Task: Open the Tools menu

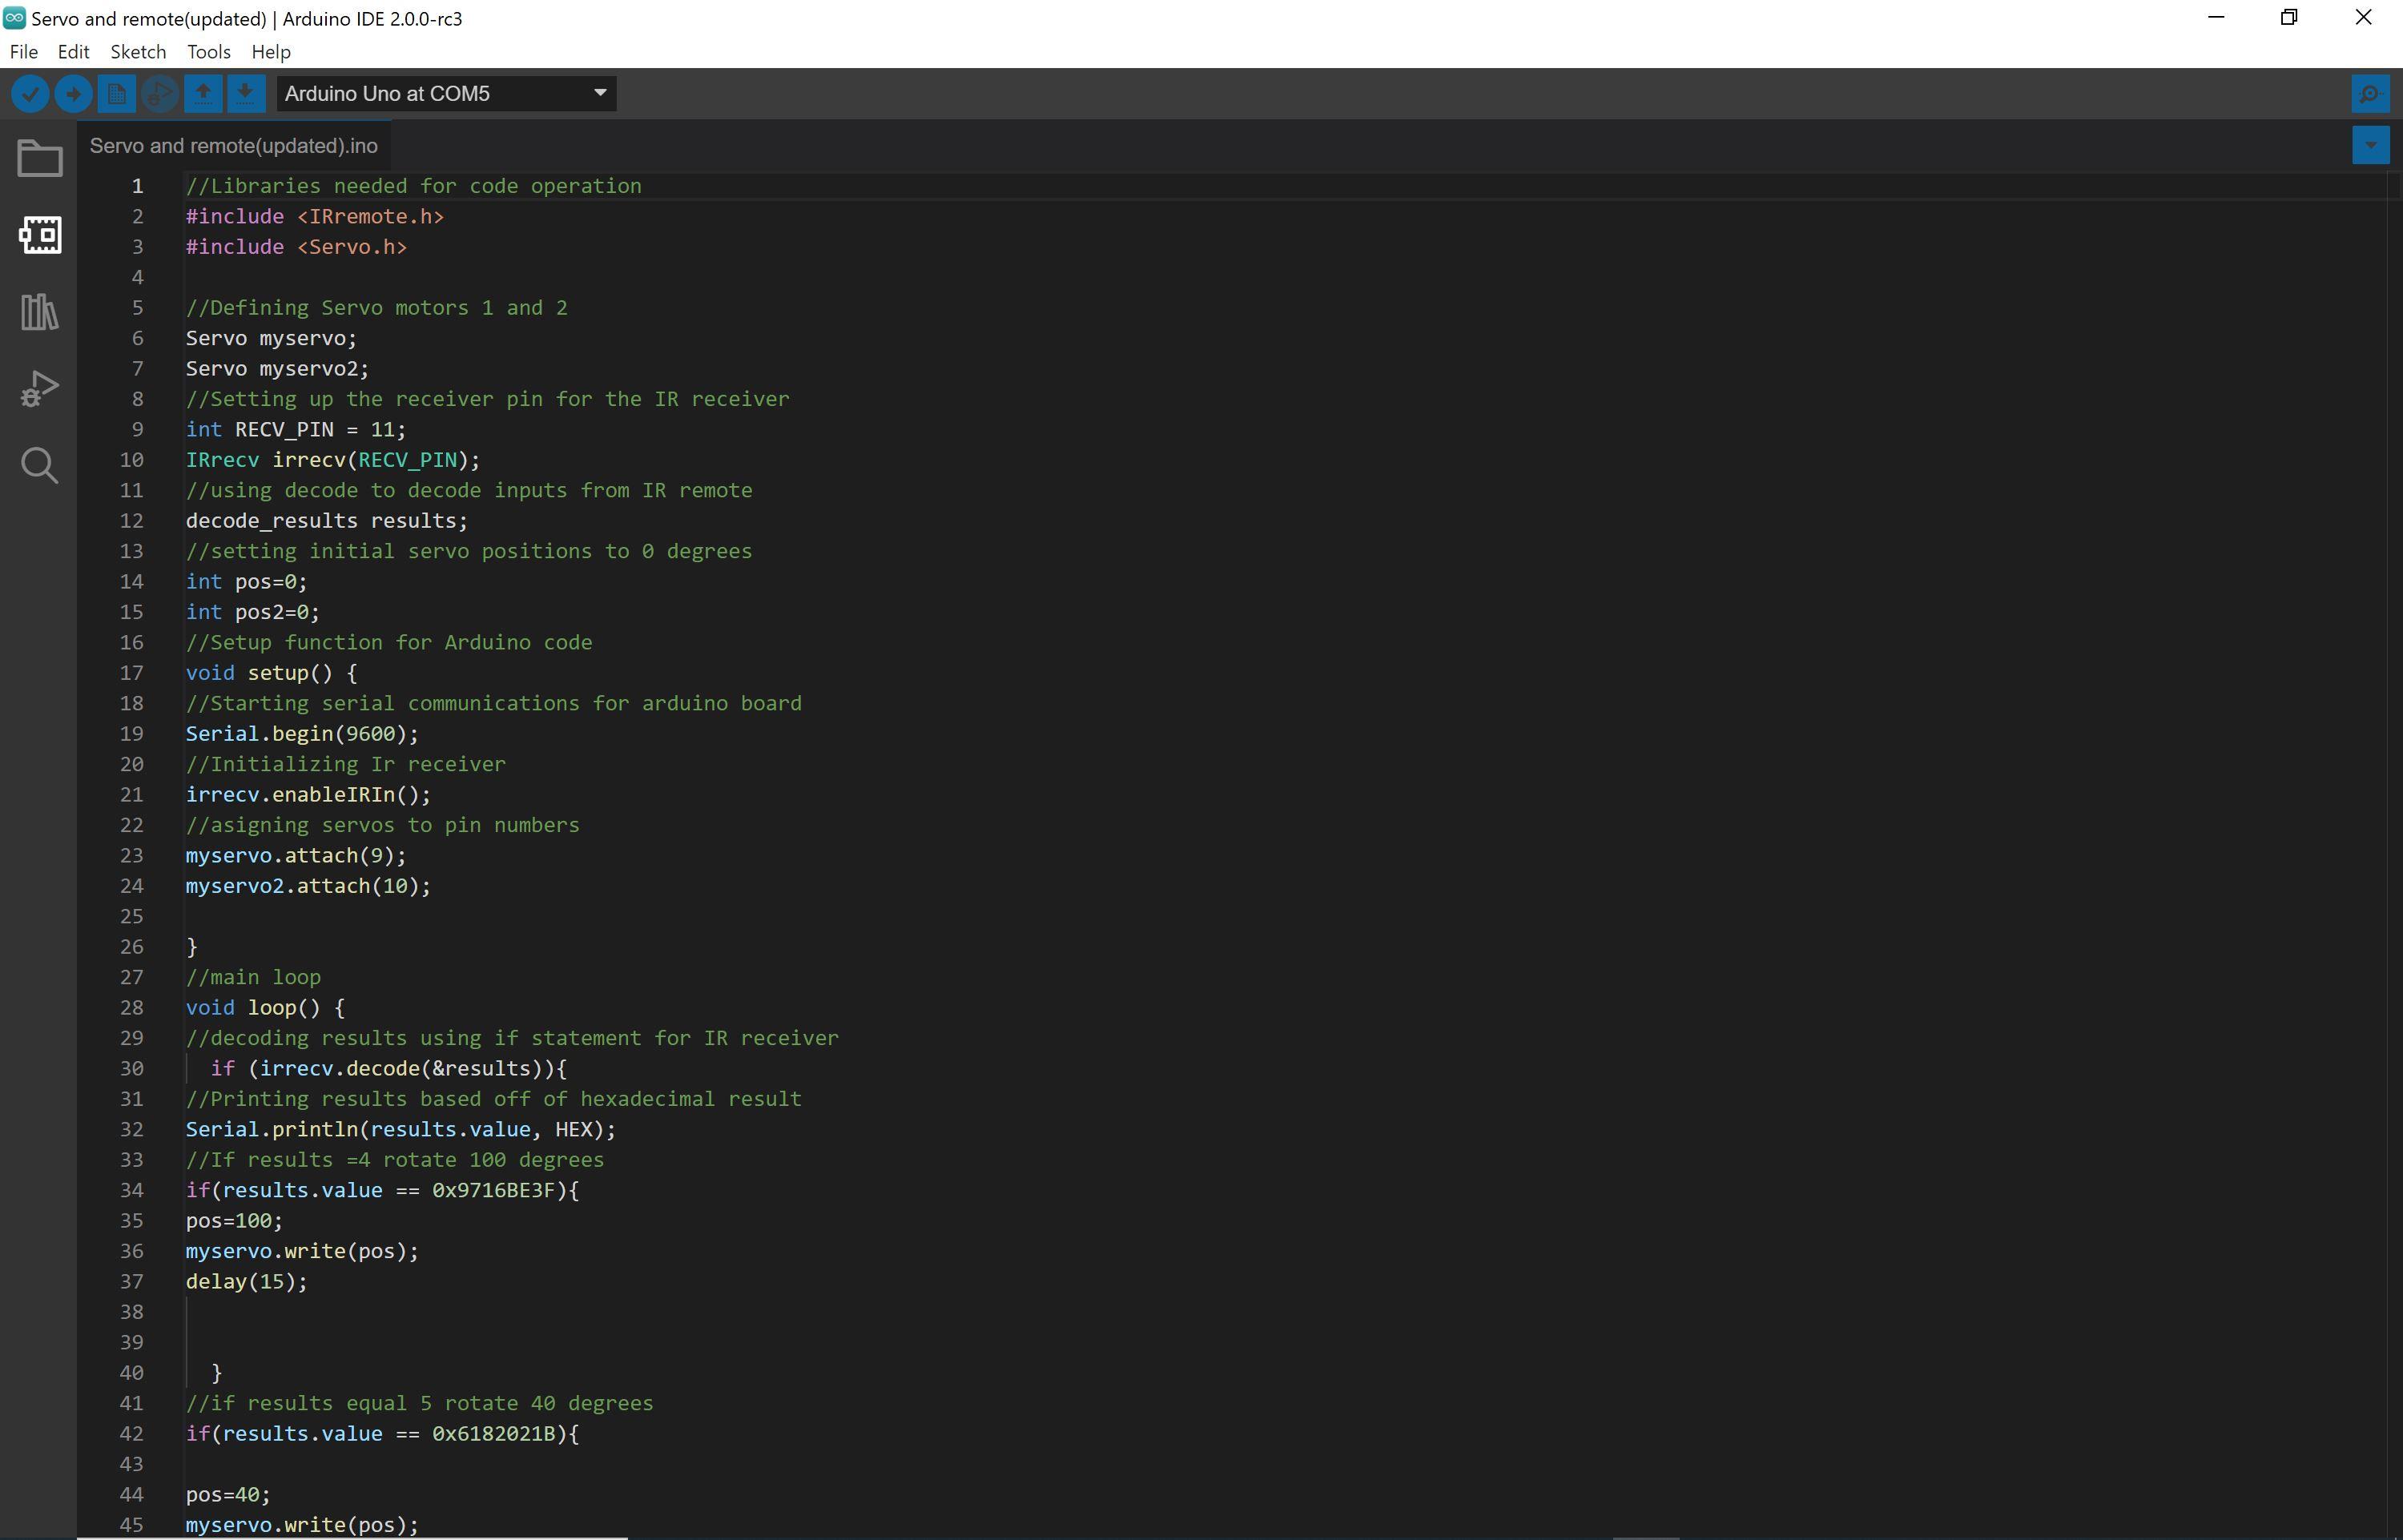Action: pyautogui.click(x=208, y=52)
